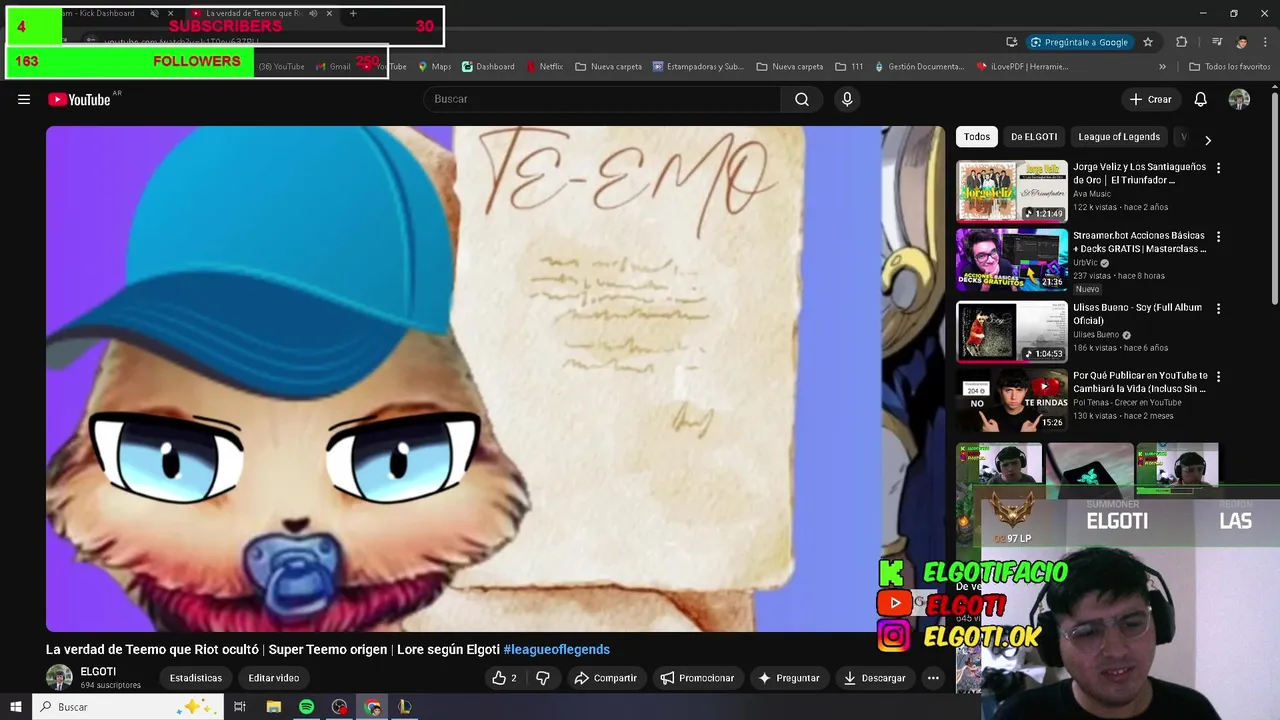Mute the La verdad de Teemo tab audio
The image size is (1280, 720).
click(313, 13)
